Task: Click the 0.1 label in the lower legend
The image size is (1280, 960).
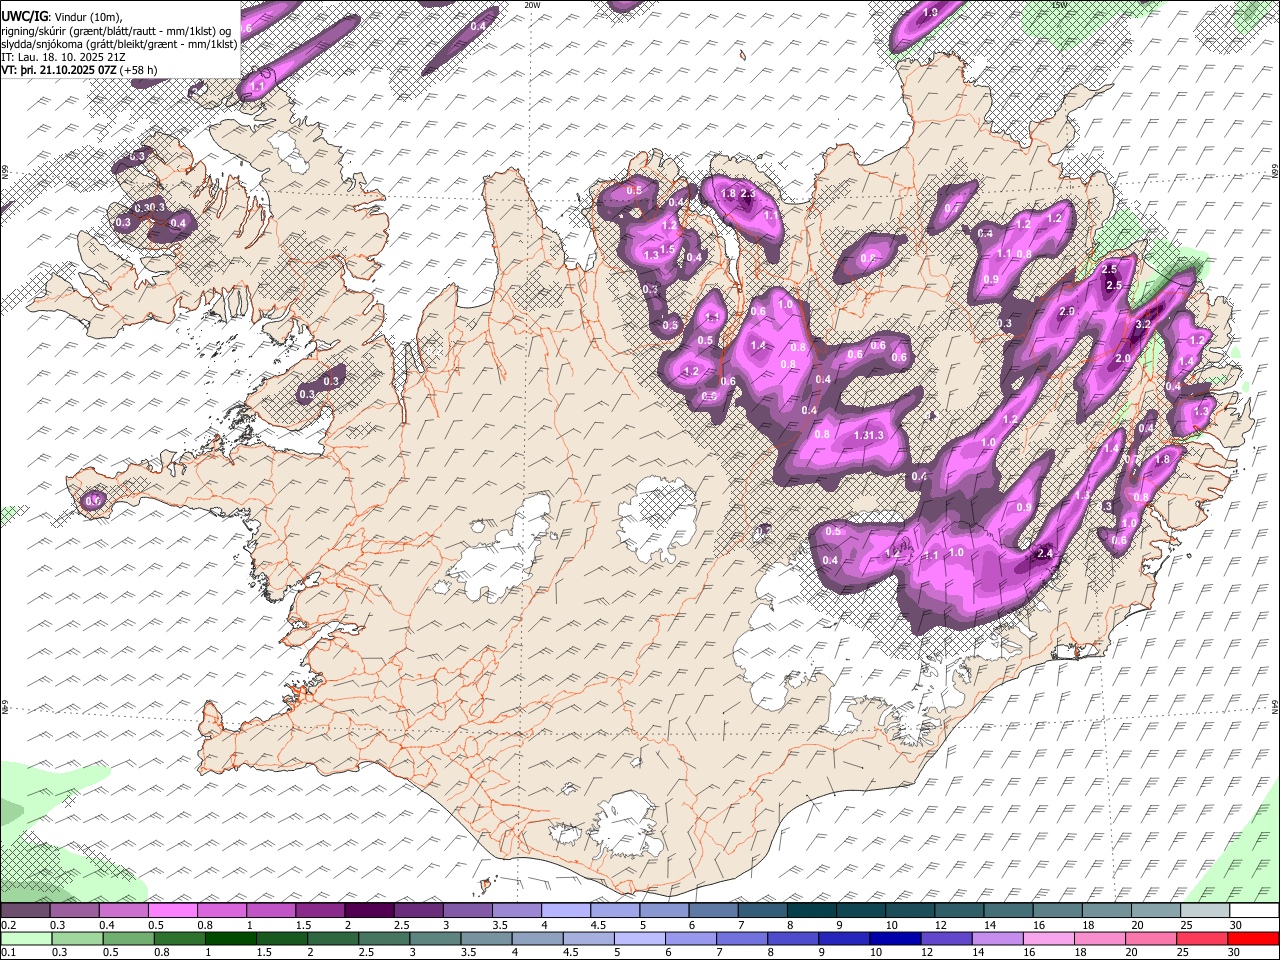Action: click(x=8, y=951)
